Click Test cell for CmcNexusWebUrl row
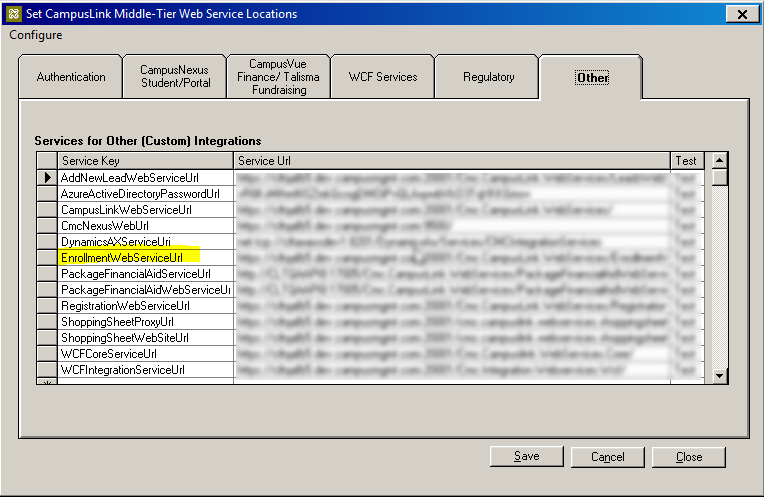The height and width of the screenshot is (497, 764). (686, 226)
